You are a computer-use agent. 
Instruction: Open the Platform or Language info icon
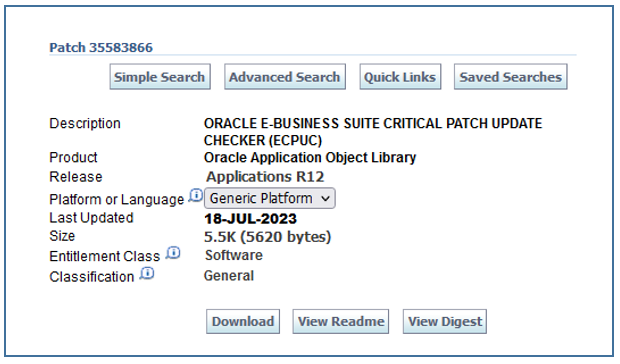196,195
